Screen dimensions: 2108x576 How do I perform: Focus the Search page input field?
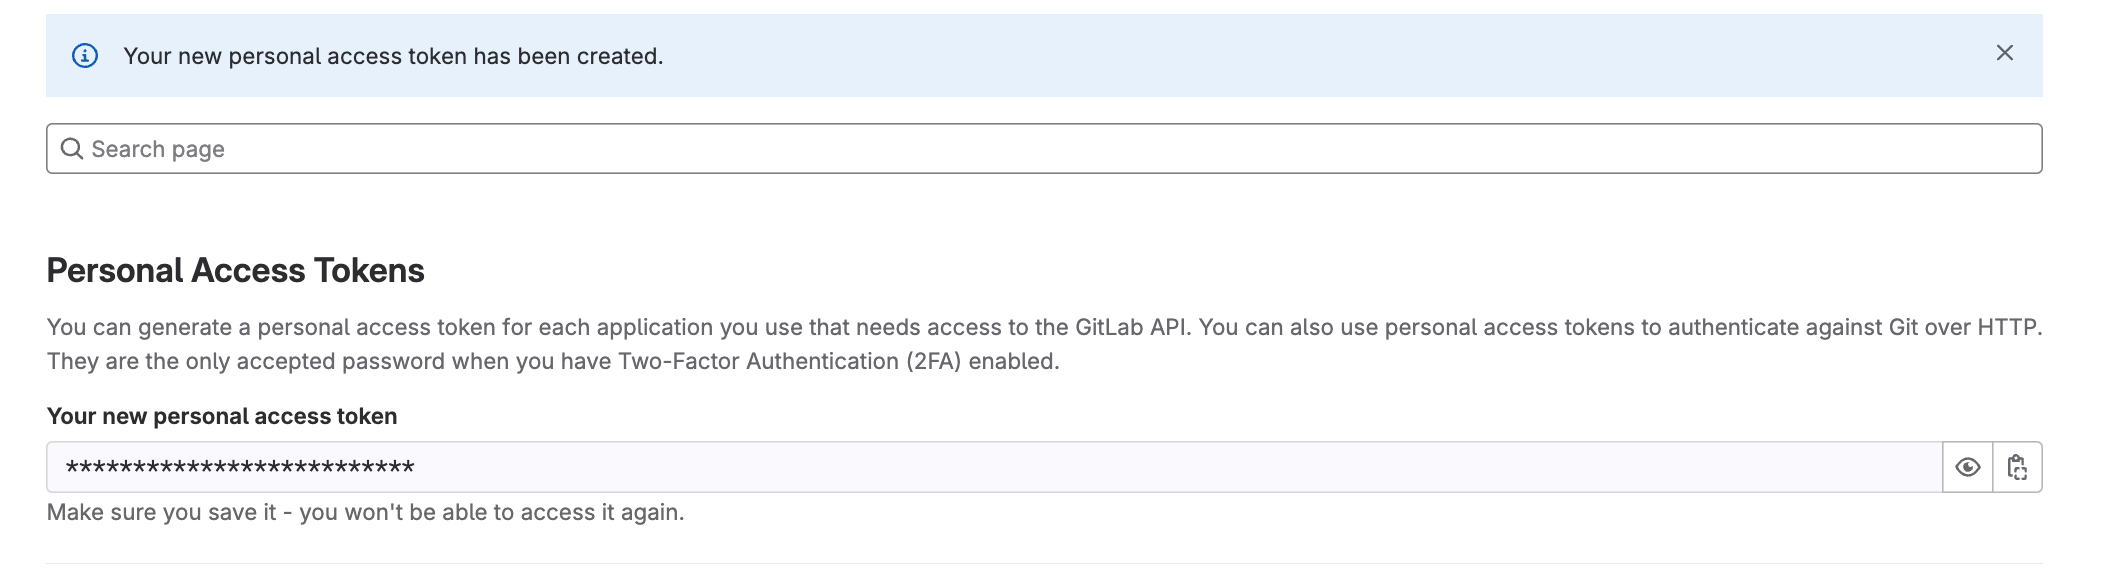[x=1044, y=149]
